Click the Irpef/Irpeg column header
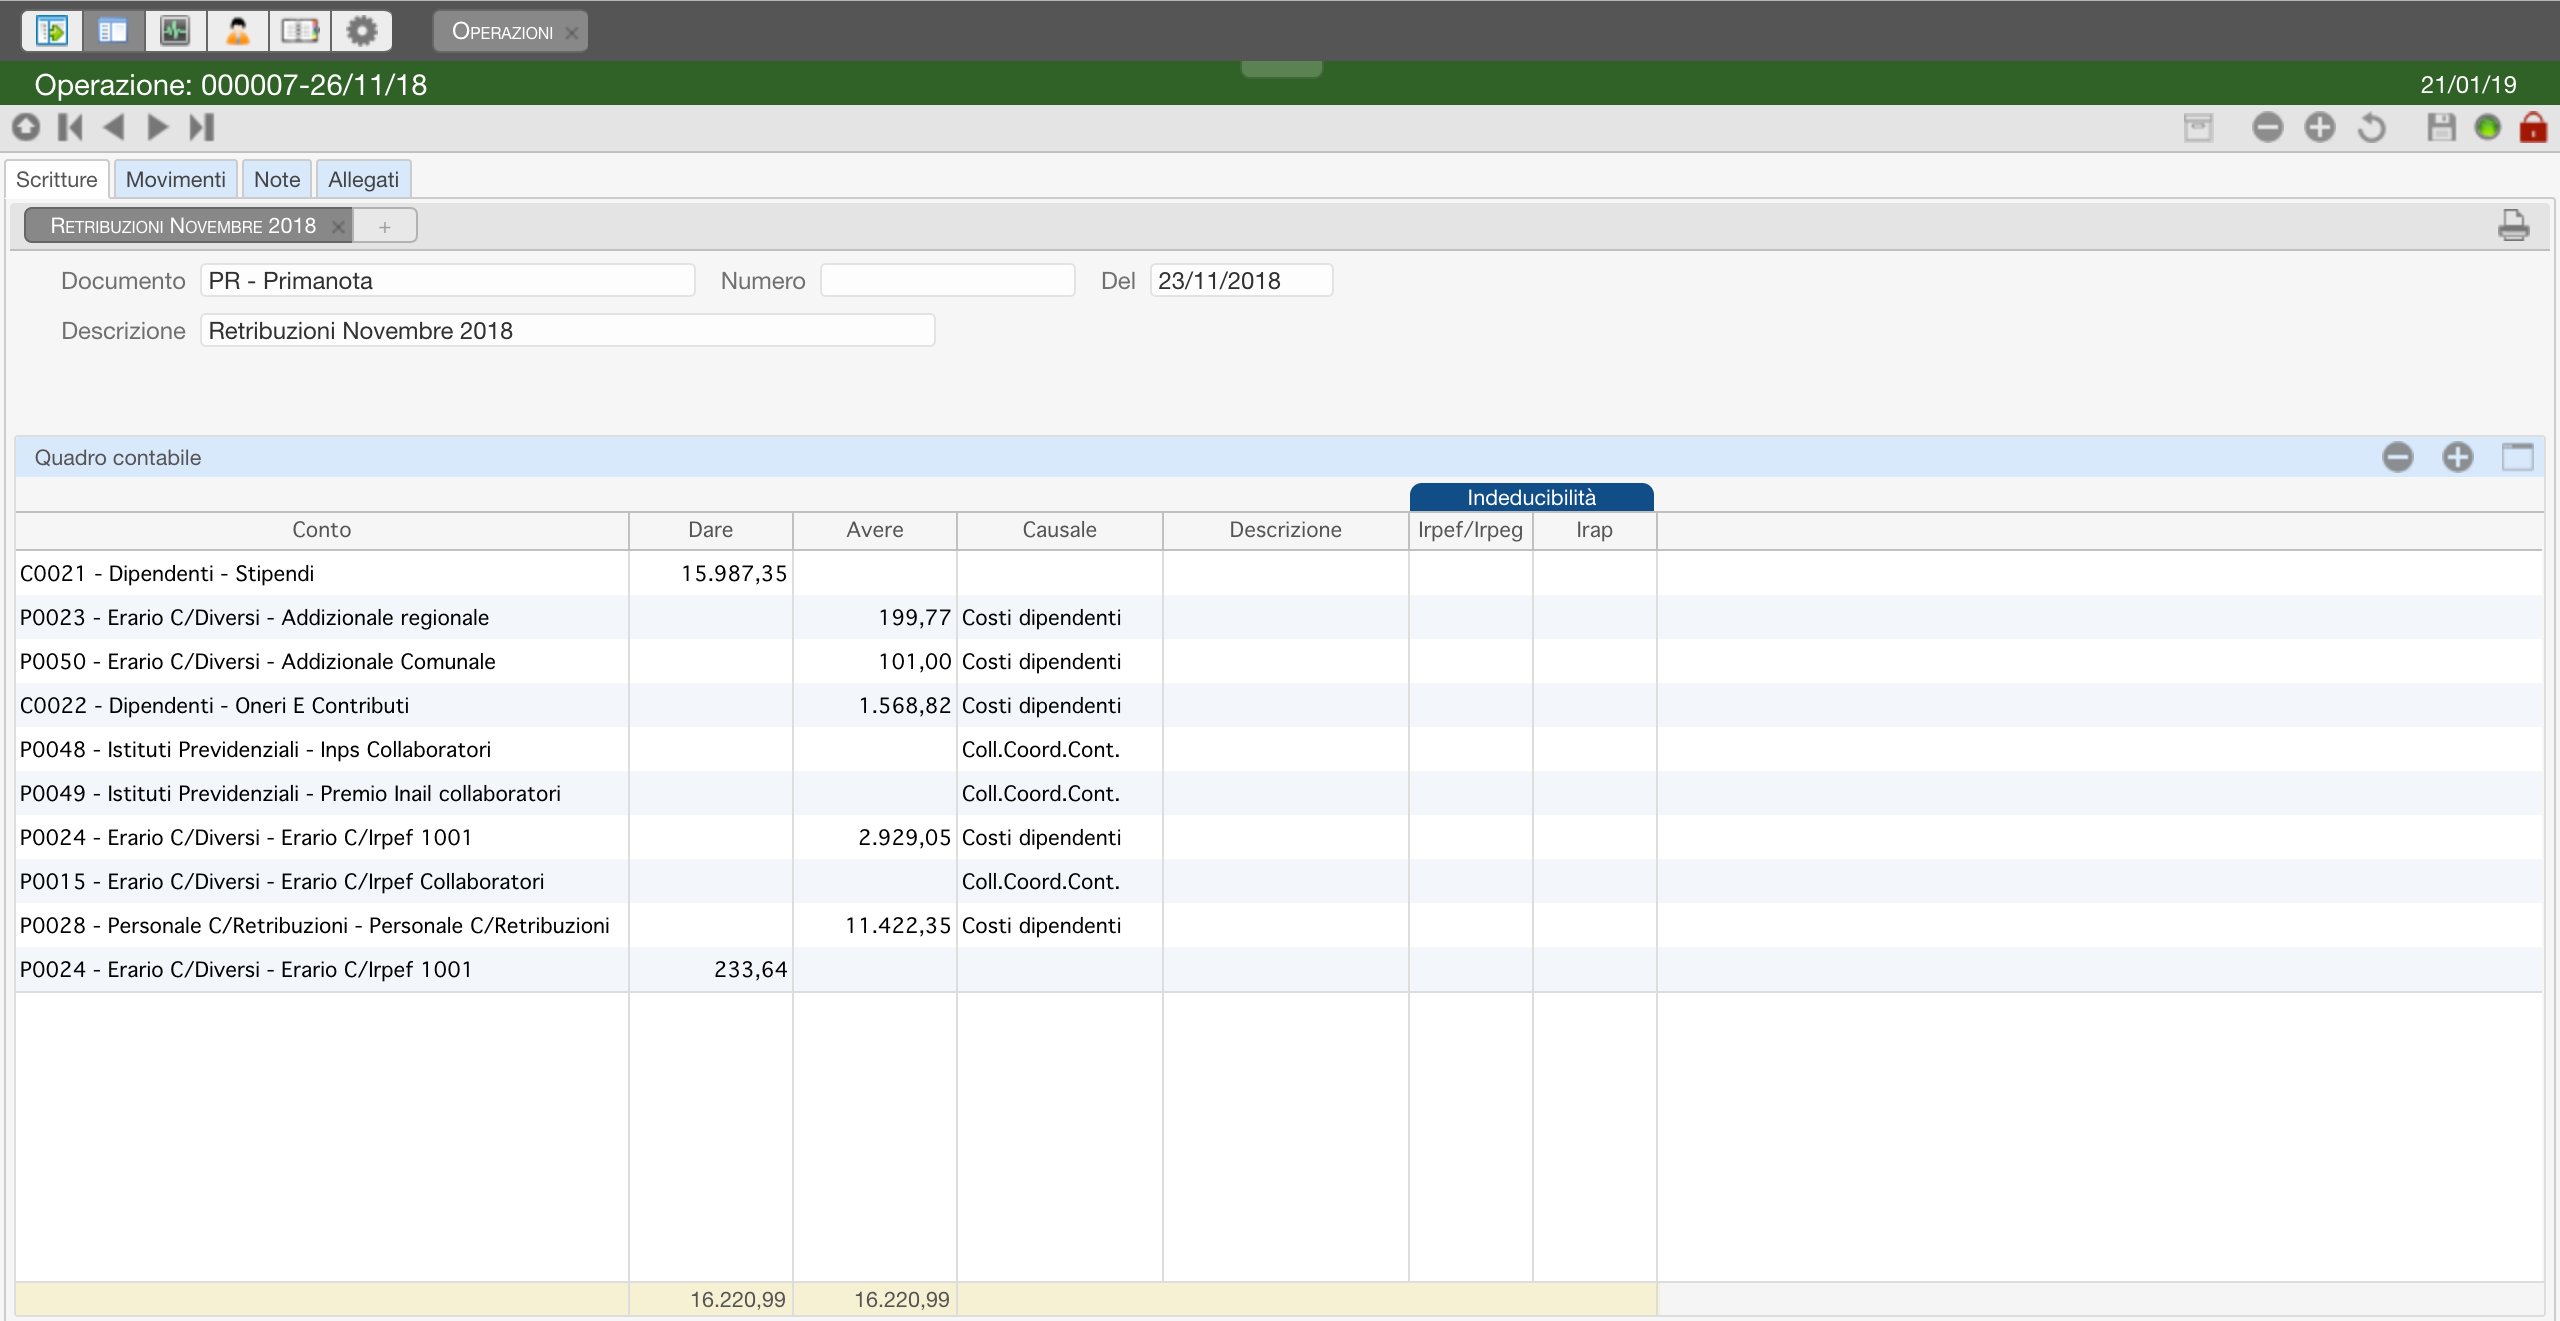 1470,530
